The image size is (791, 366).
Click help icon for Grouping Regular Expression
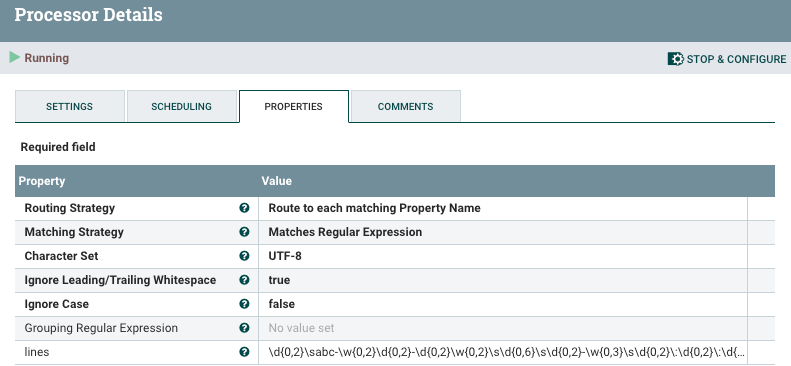pos(244,328)
